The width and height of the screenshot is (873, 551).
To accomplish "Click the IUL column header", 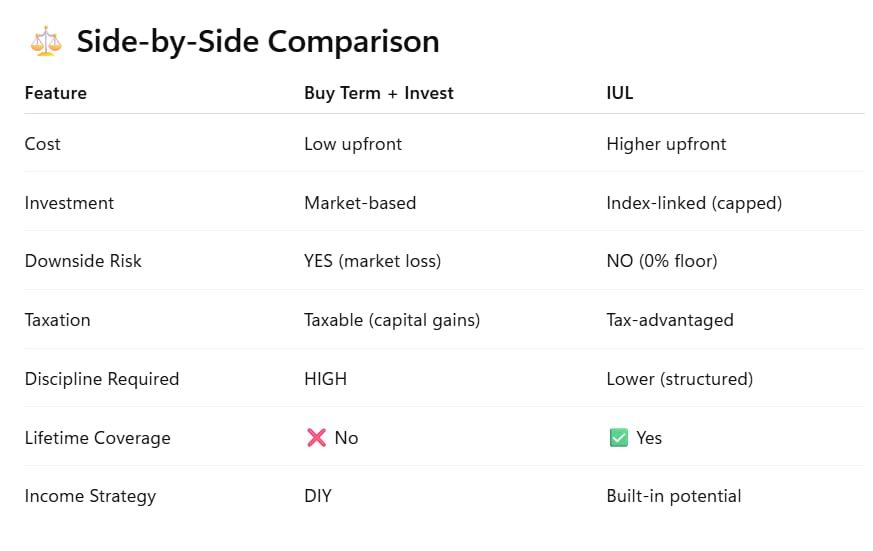I will [x=620, y=93].
